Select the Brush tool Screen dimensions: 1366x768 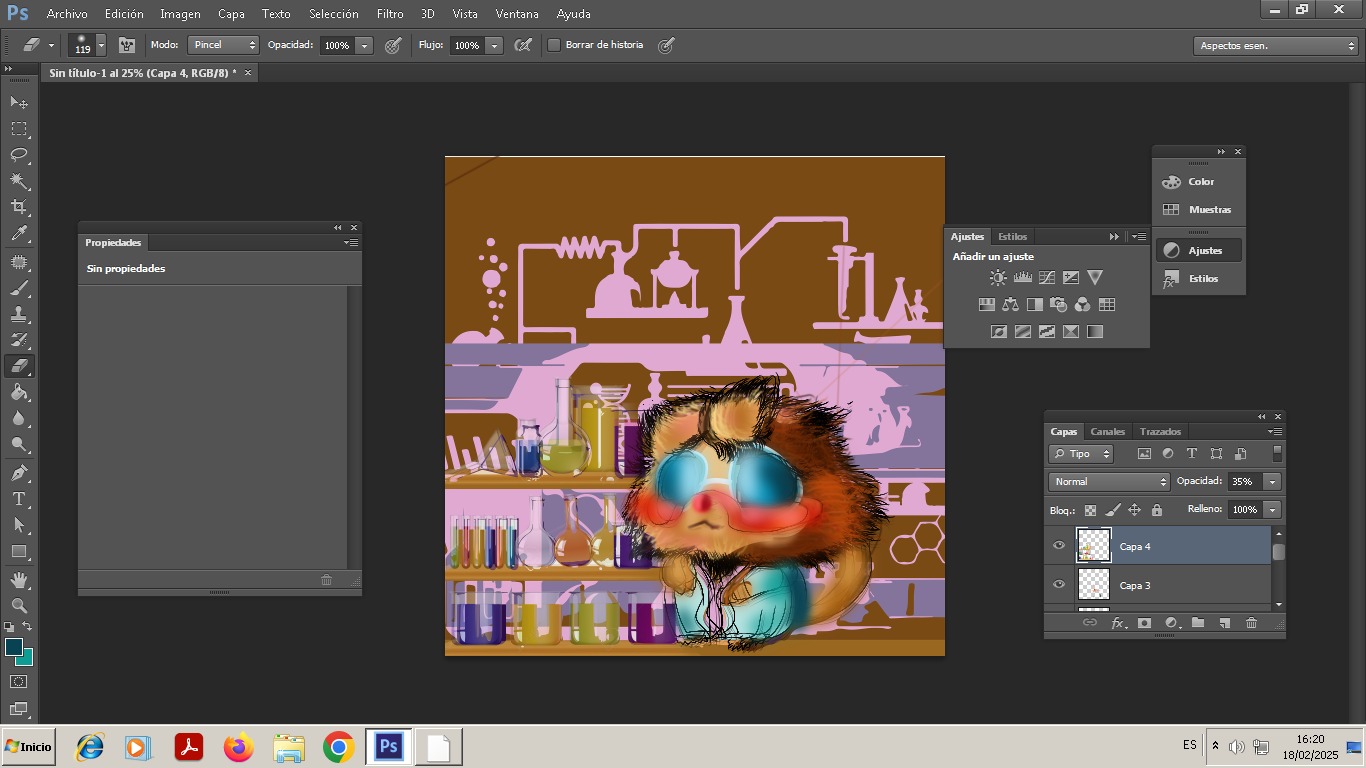point(19,288)
